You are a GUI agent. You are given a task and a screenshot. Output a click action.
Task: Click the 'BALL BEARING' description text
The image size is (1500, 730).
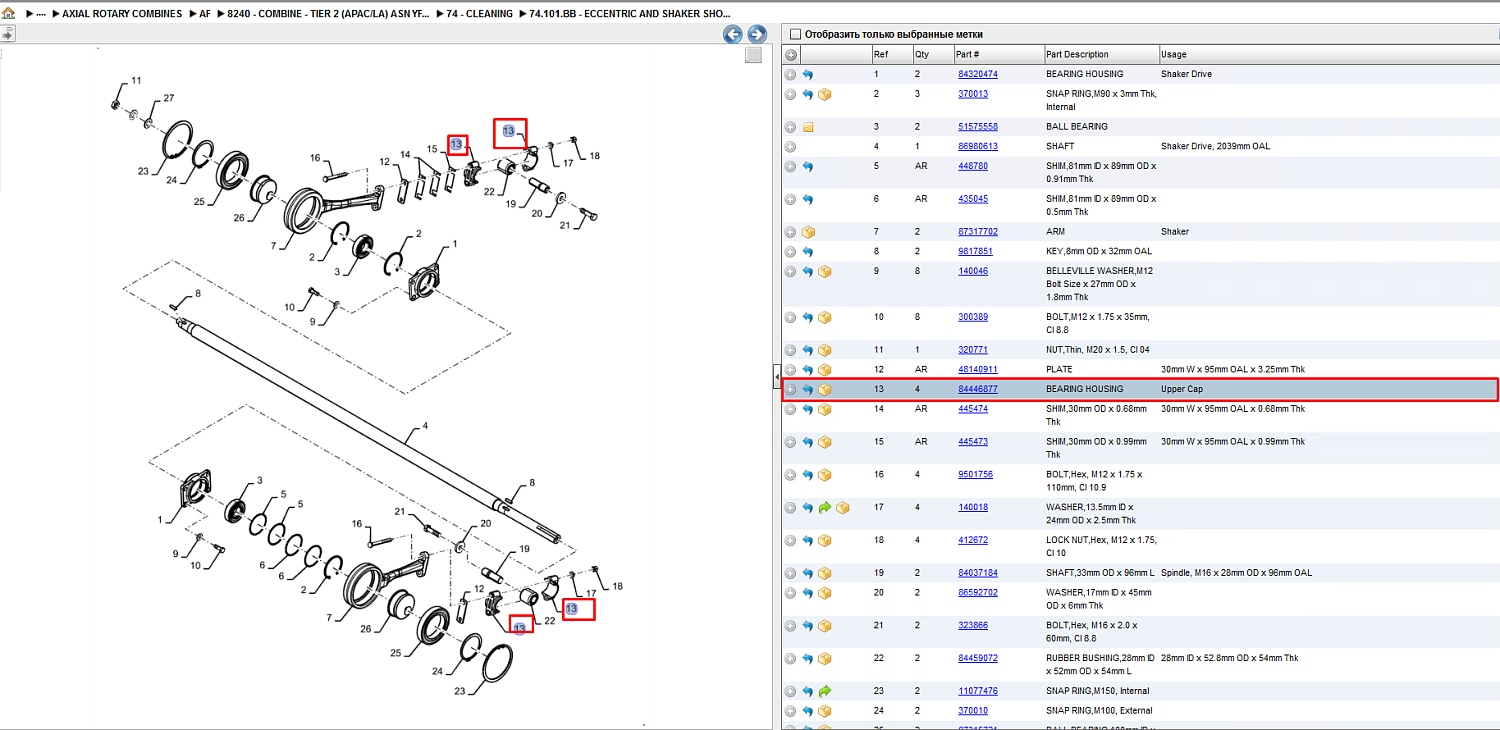tap(1077, 128)
